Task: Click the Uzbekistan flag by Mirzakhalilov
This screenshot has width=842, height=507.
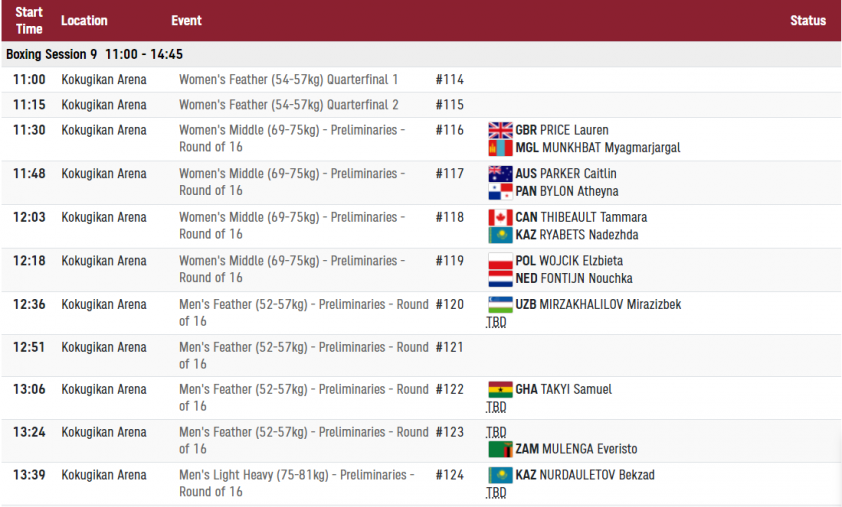Action: [x=500, y=304]
